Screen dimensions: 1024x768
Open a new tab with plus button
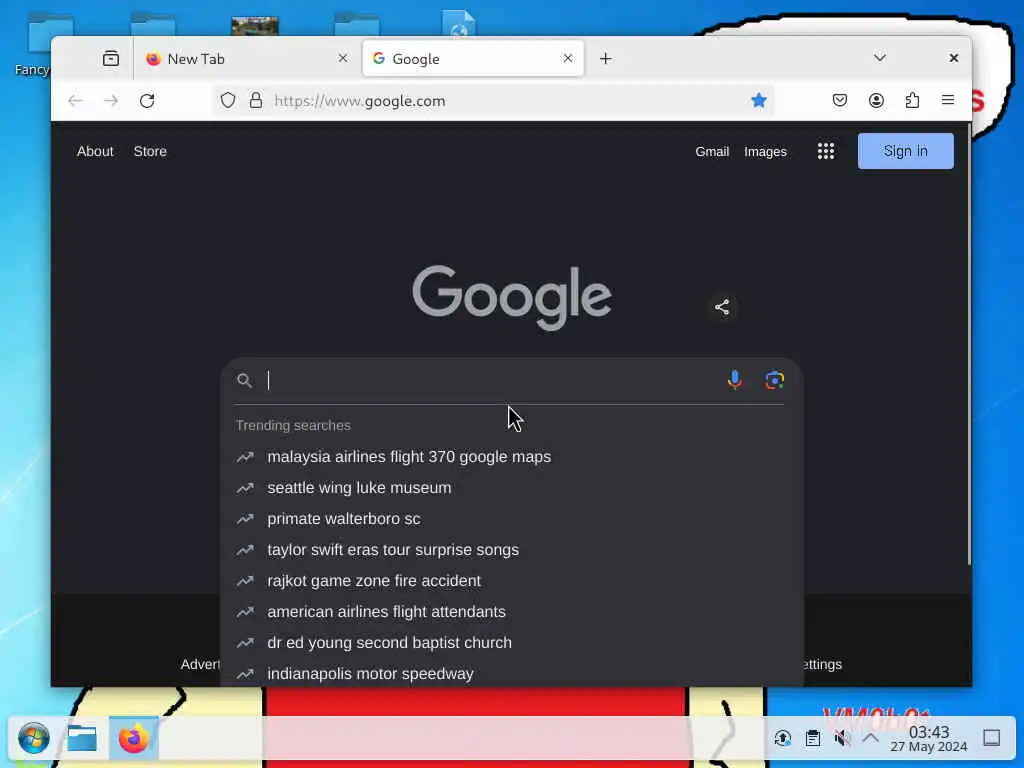pyautogui.click(x=605, y=59)
